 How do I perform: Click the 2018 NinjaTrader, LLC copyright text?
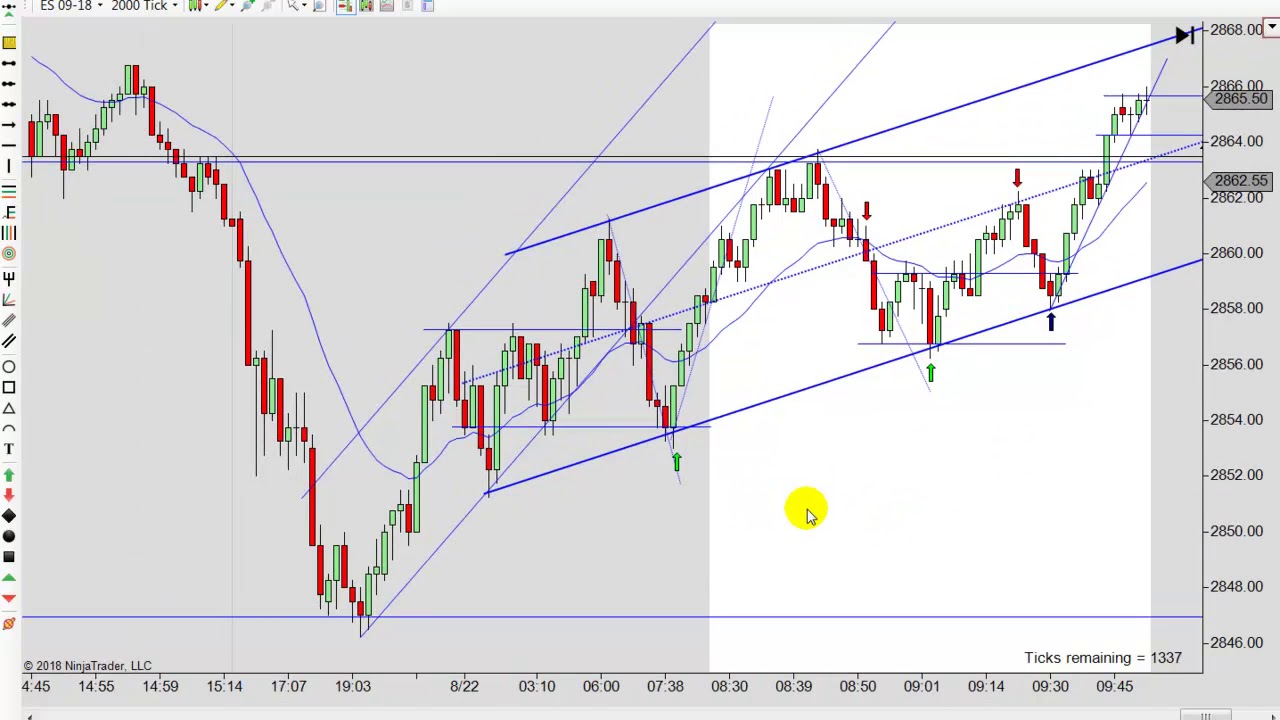point(87,666)
